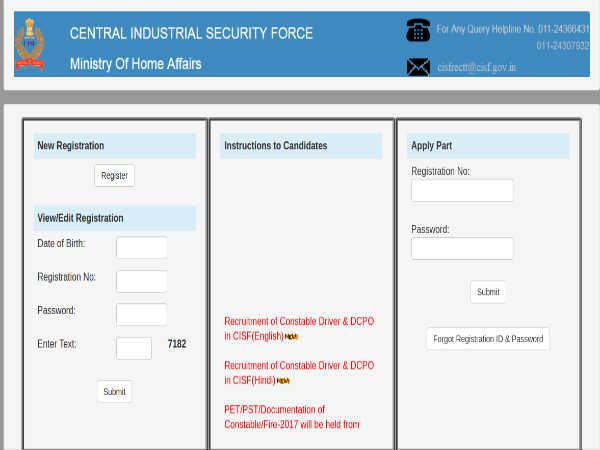The height and width of the screenshot is (450, 600).
Task: Click the cisfrectt email address
Action: pyautogui.click(x=476, y=67)
